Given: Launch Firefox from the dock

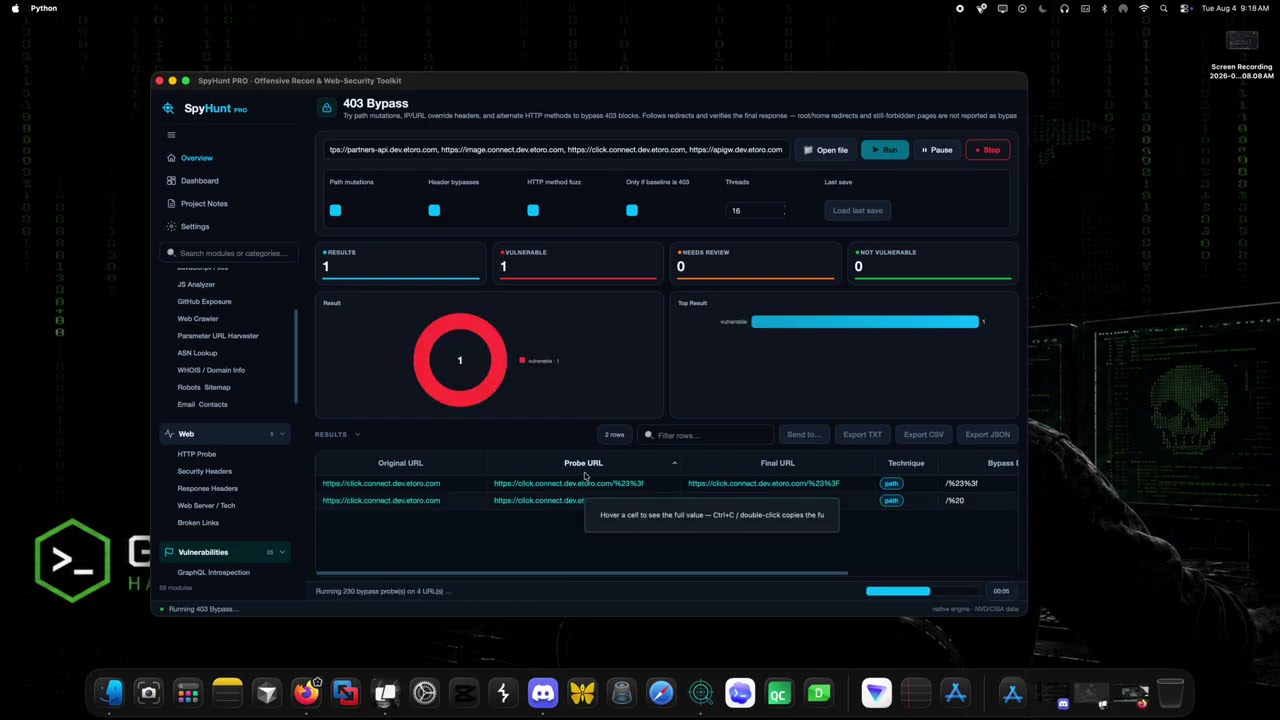Looking at the screenshot, I should (x=306, y=693).
